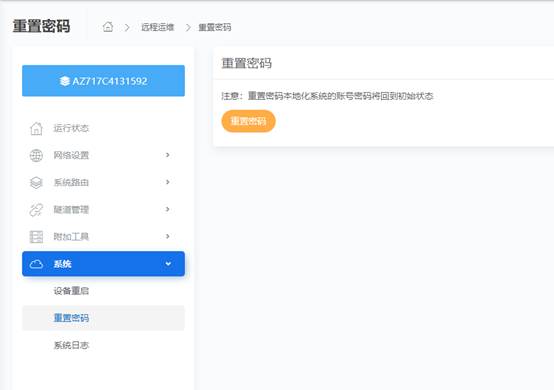Click the layers icon beside 系统路由
Screen dimensions: 554x390
pyautogui.click(x=36, y=183)
